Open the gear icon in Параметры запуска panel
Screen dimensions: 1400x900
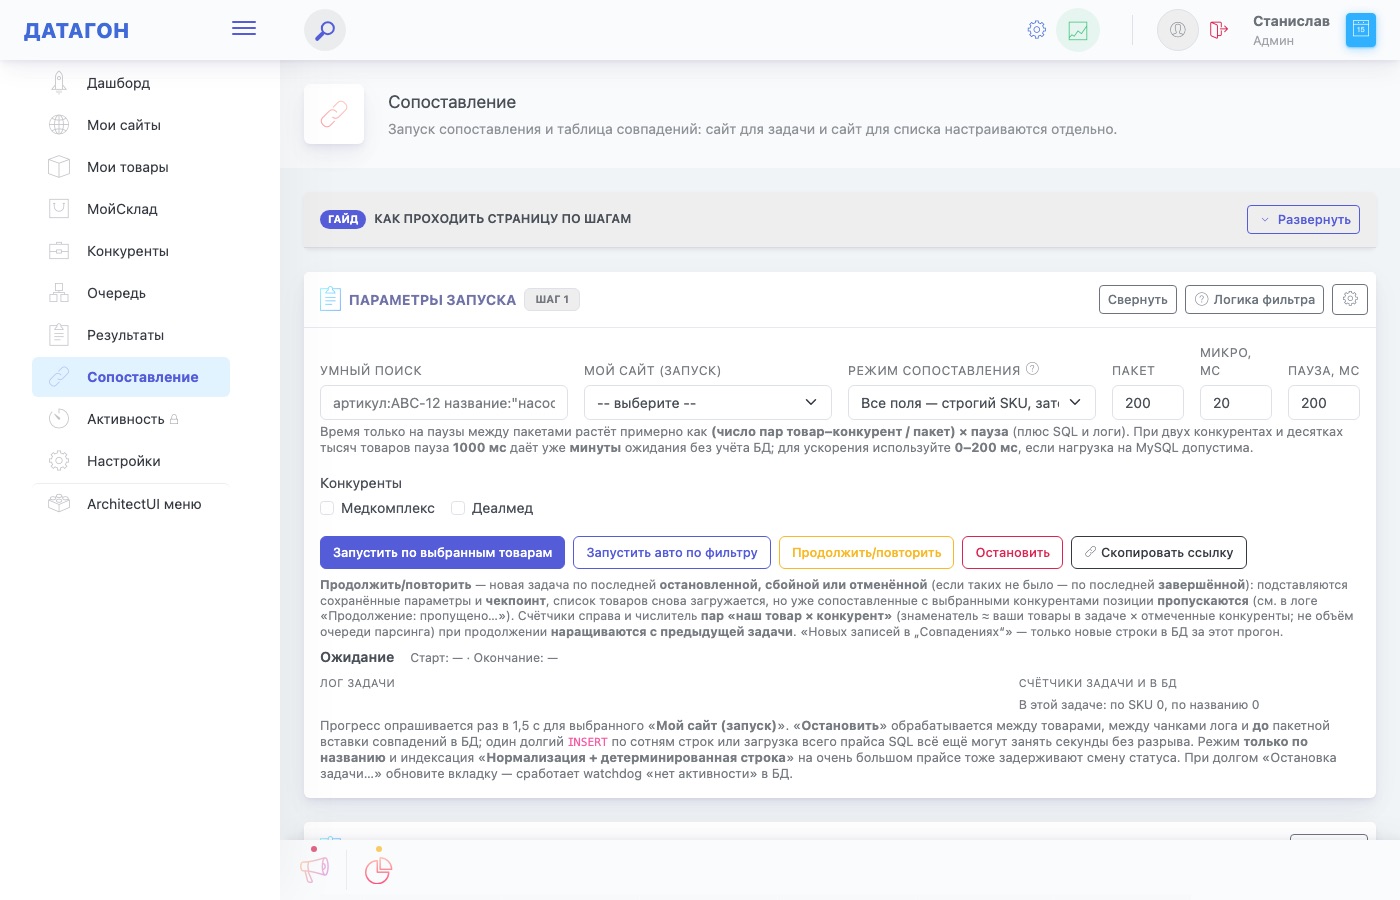(x=1350, y=299)
